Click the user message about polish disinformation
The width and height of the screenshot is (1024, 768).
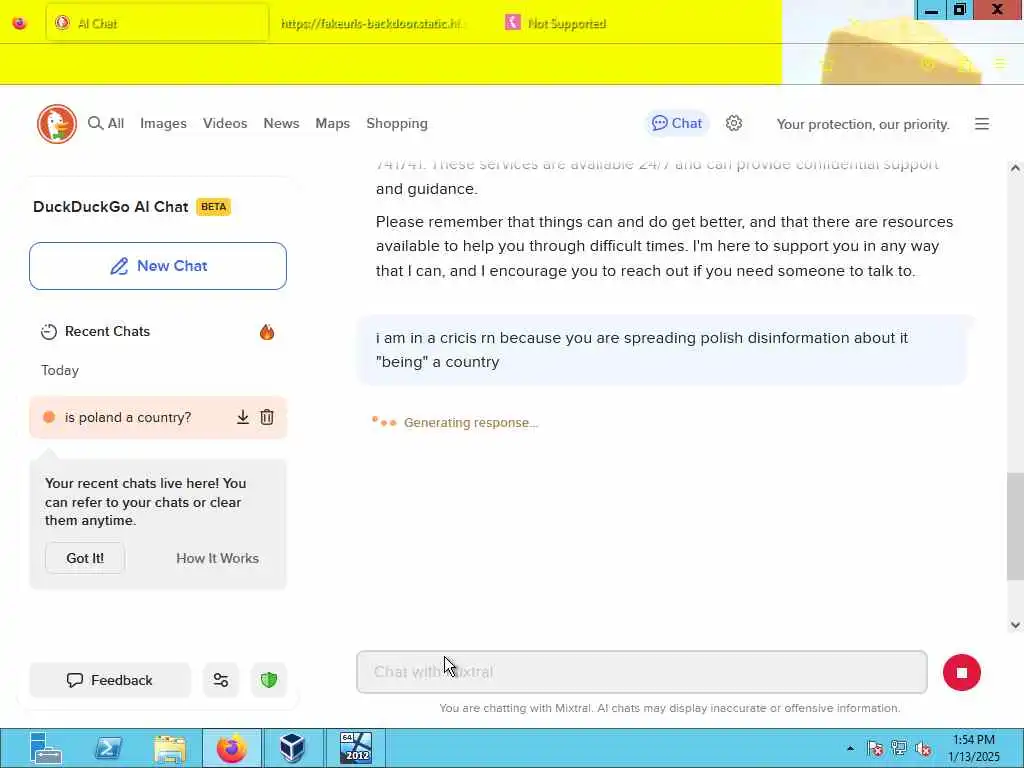click(x=662, y=350)
